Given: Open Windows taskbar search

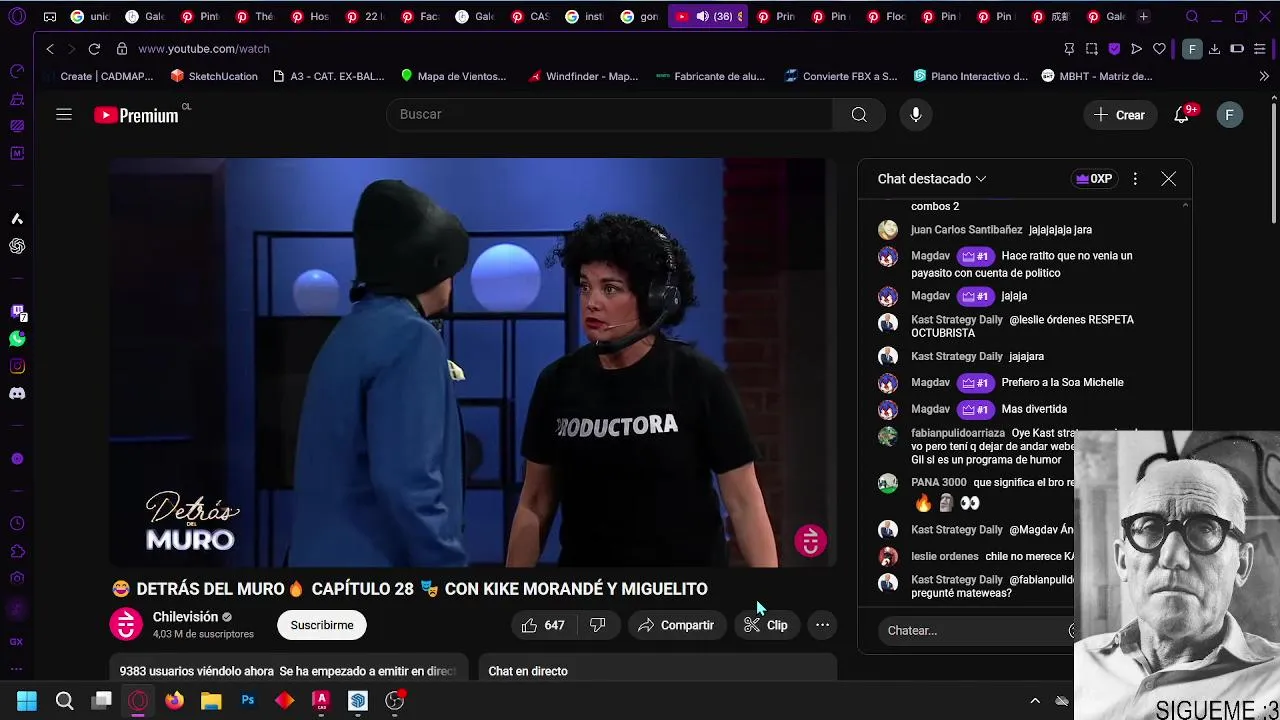Looking at the screenshot, I should (64, 701).
